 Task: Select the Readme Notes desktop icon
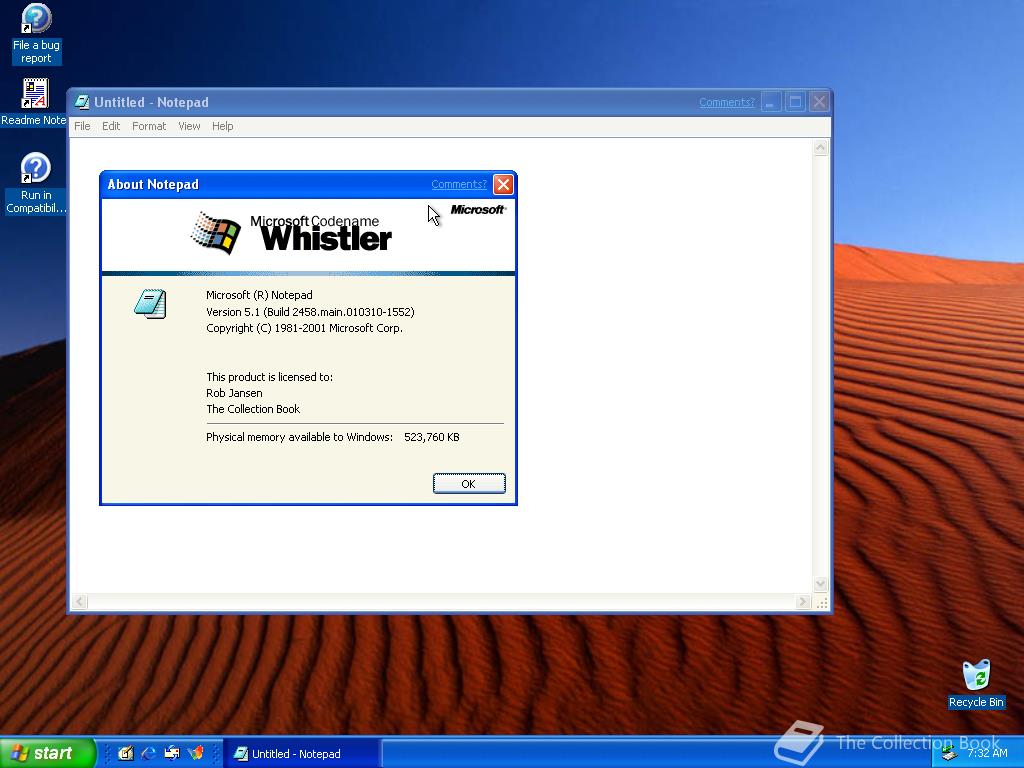tap(34, 103)
